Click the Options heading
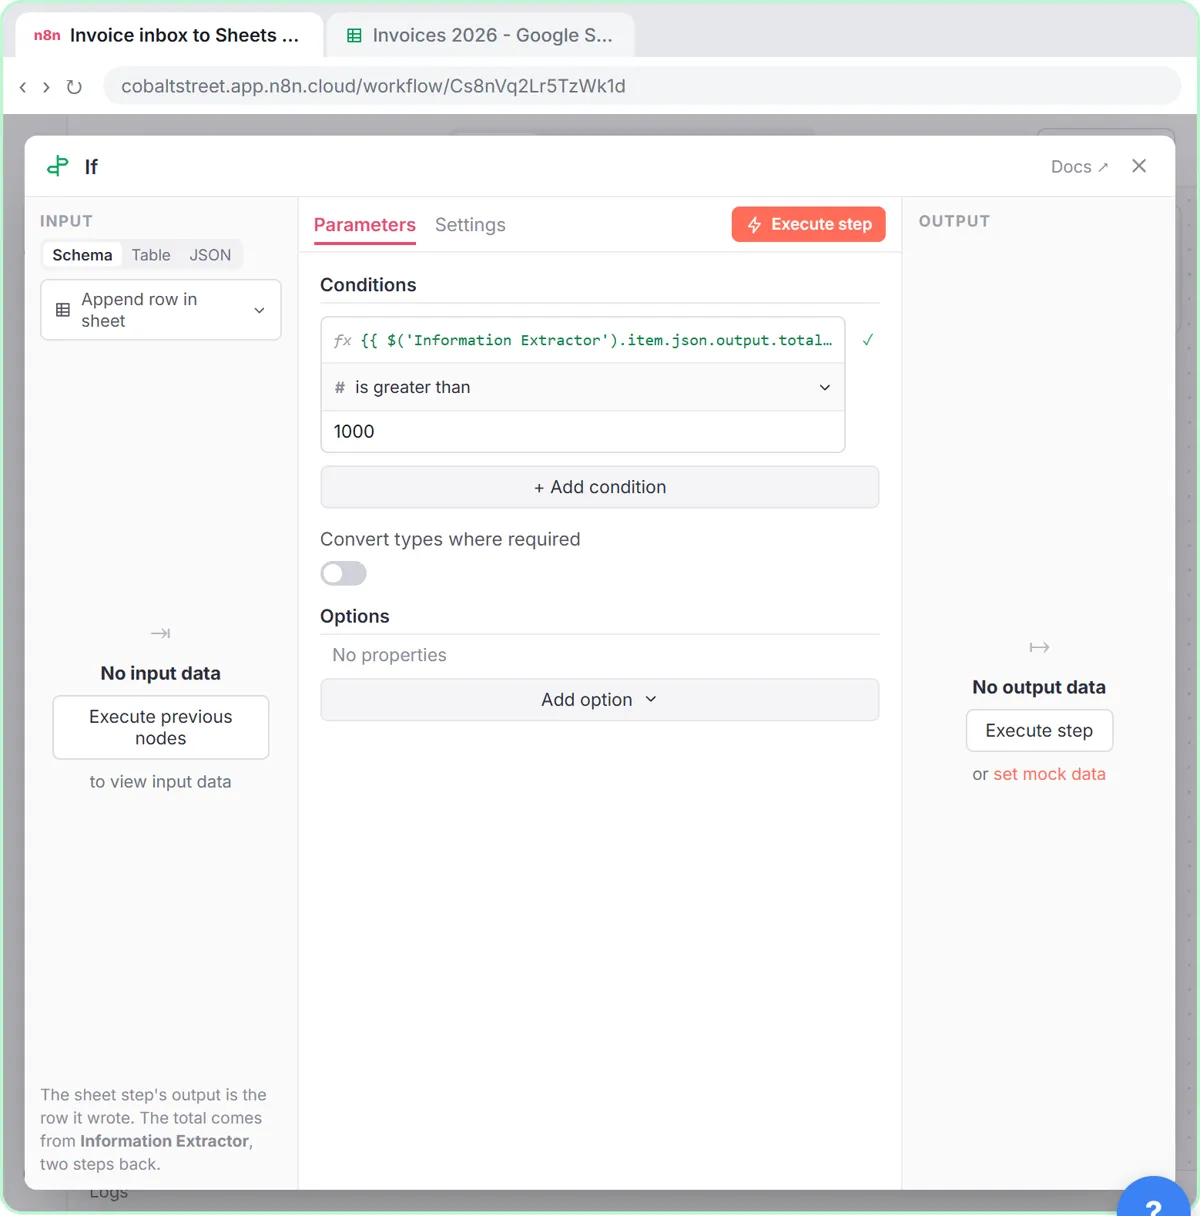Viewport: 1200px width, 1216px height. point(355,616)
